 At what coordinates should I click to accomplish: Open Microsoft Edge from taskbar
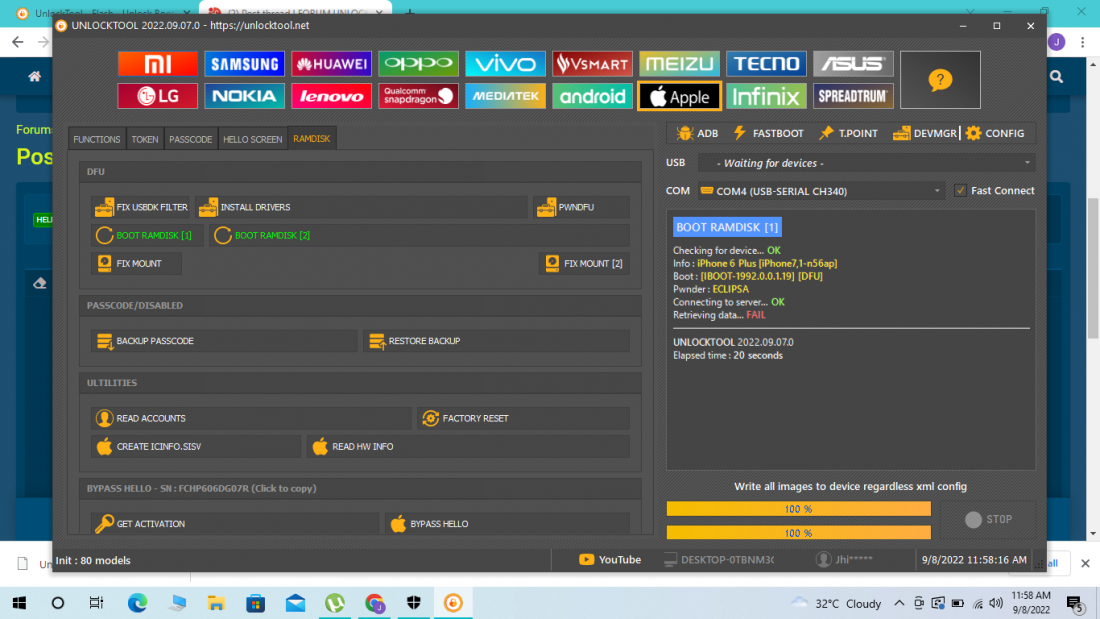138,603
